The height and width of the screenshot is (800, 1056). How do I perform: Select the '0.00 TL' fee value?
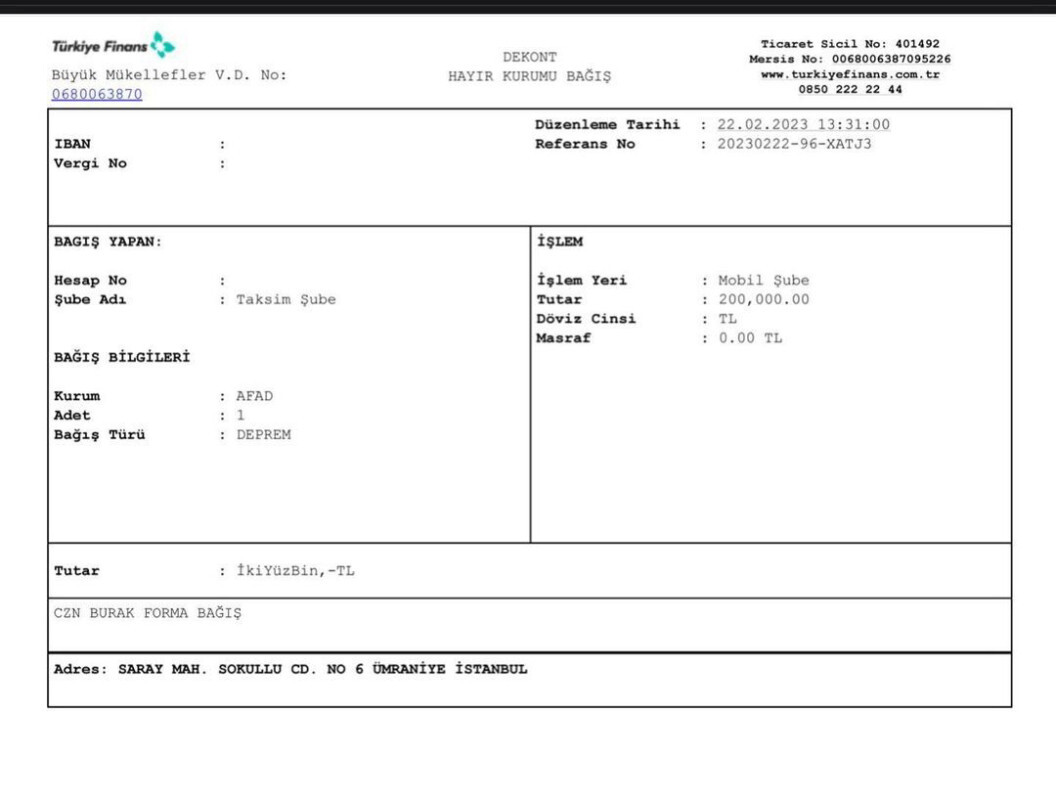click(x=750, y=338)
